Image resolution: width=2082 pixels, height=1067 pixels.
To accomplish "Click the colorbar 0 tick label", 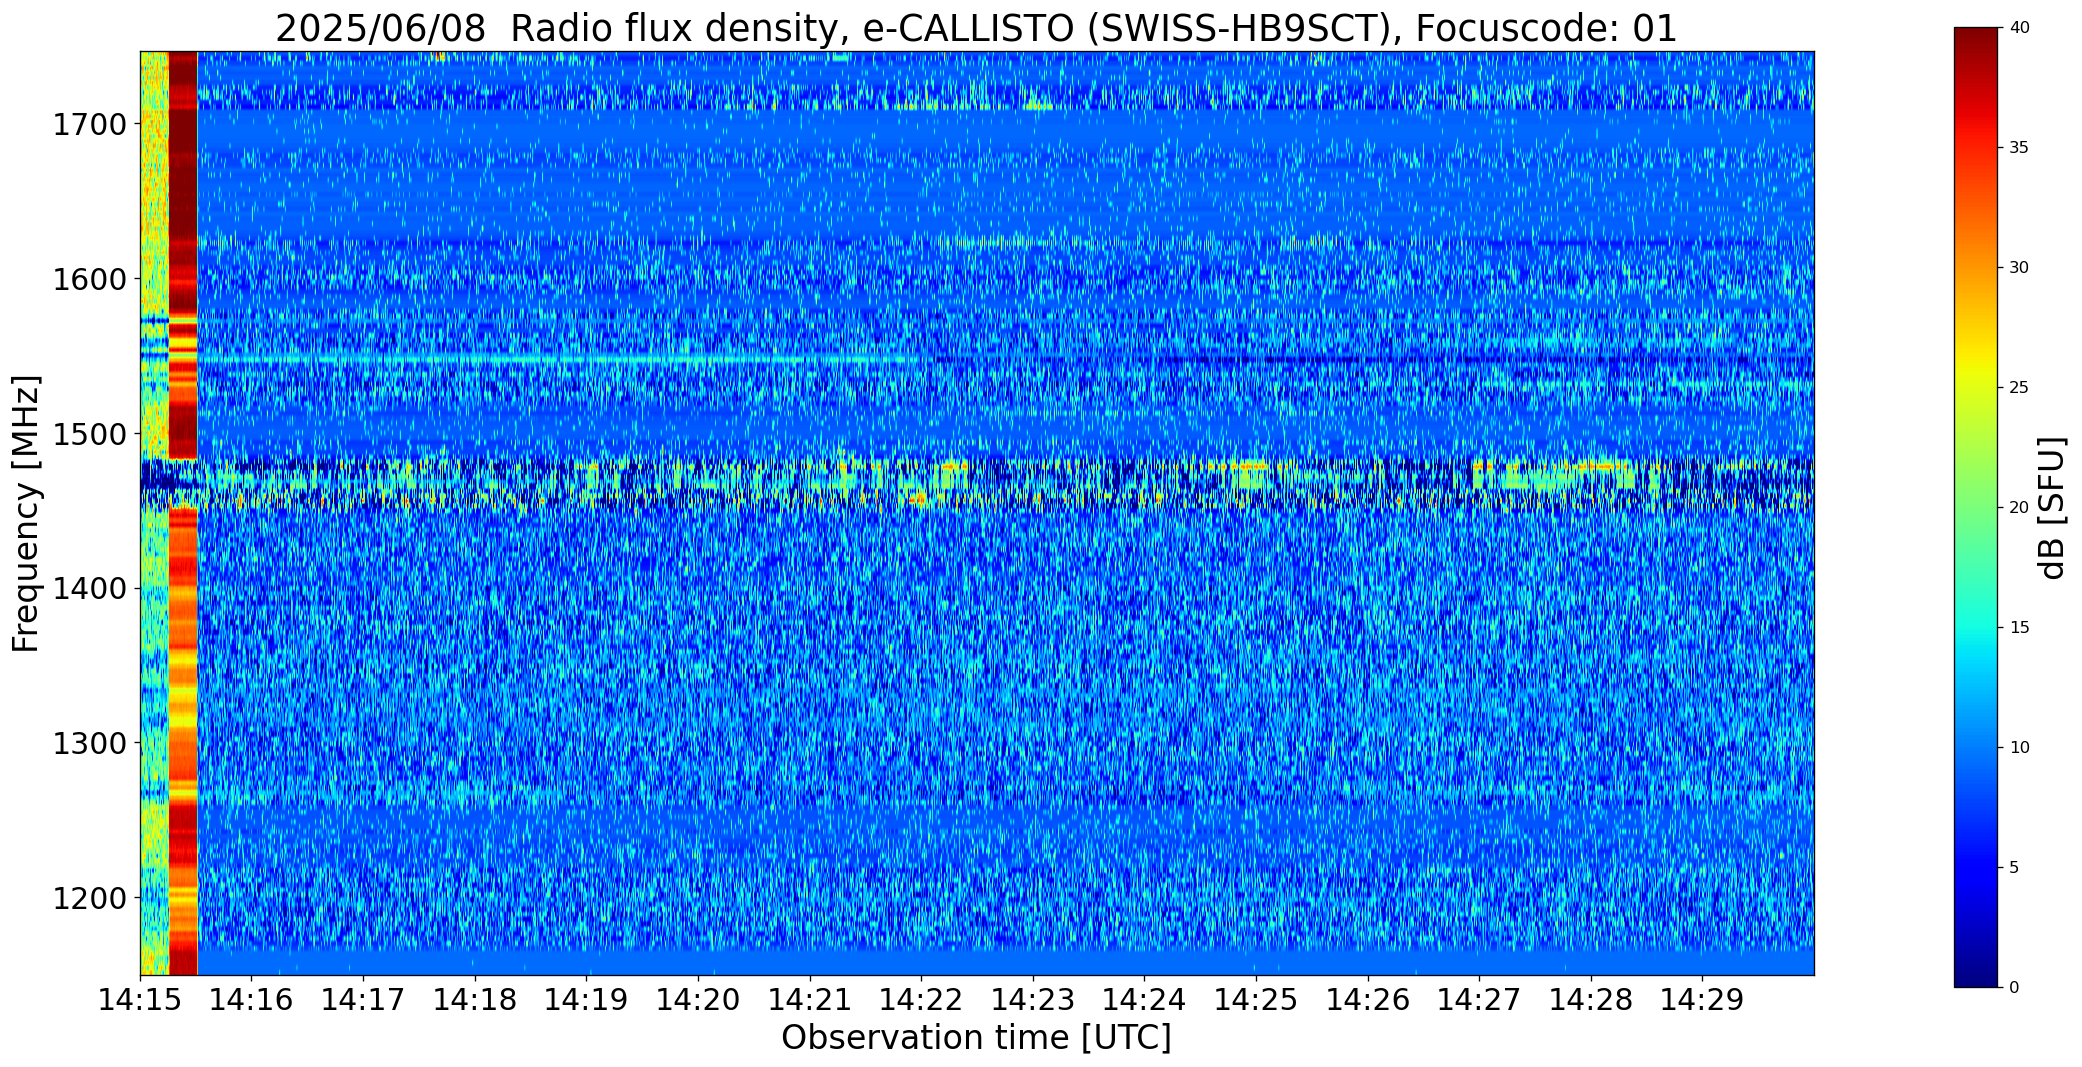I will 2014,988.
